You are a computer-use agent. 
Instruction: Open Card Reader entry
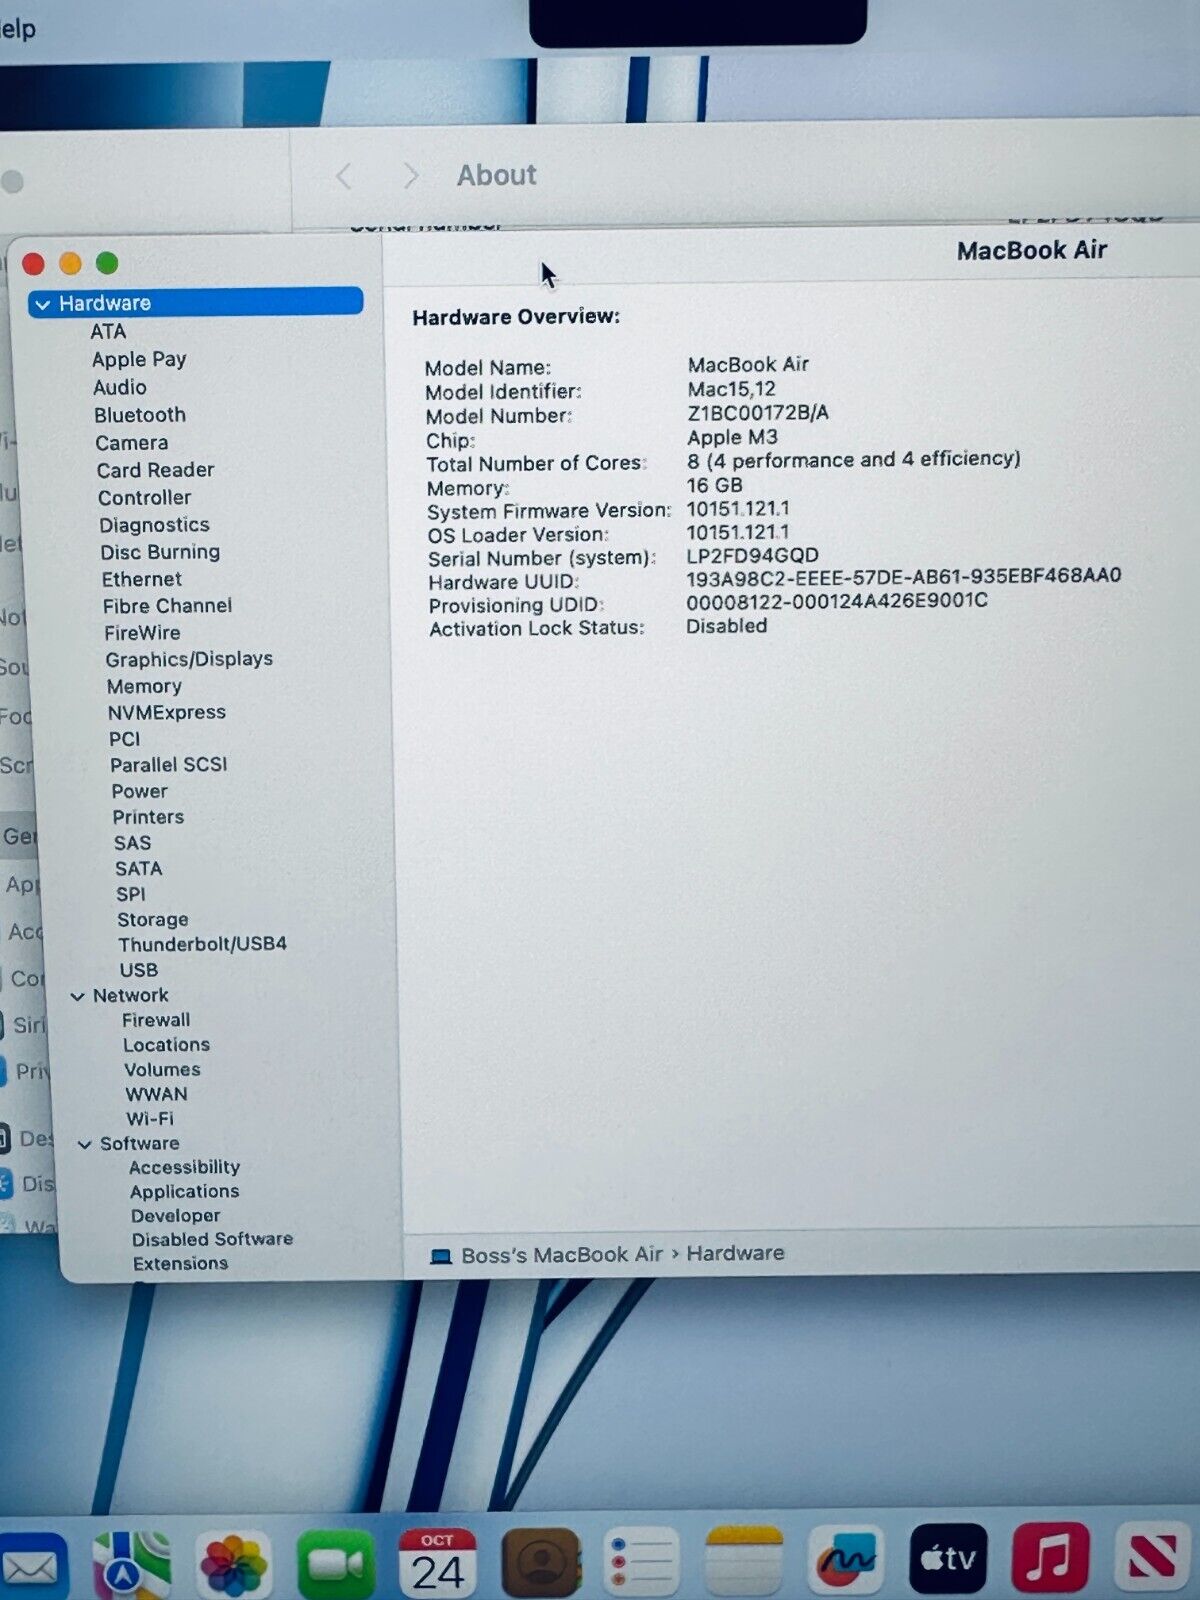(x=155, y=470)
